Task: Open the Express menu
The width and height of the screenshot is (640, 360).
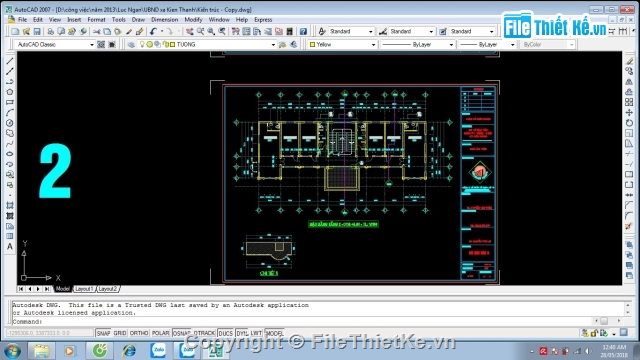Action: pos(263,20)
